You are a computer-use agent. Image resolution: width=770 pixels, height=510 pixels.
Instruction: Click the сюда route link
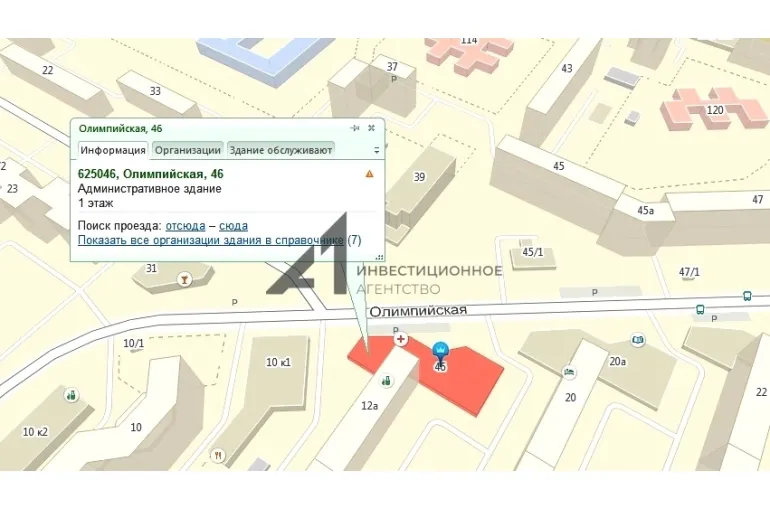(233, 226)
